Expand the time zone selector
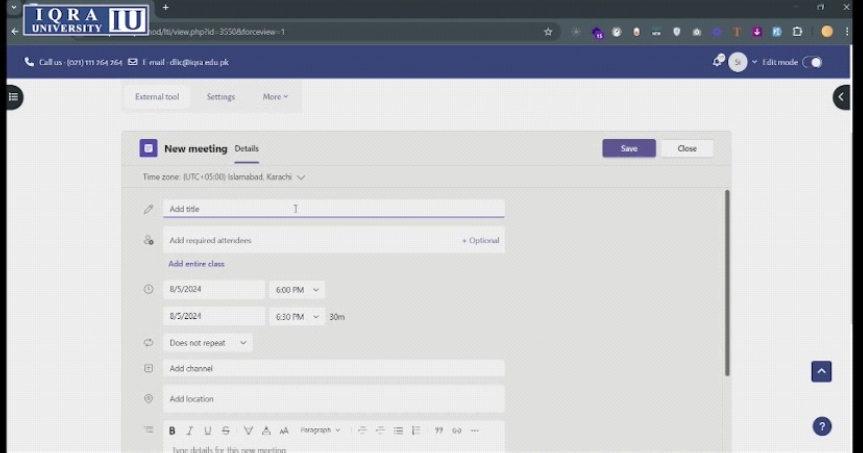Viewport: 863px width, 453px height. 300,177
